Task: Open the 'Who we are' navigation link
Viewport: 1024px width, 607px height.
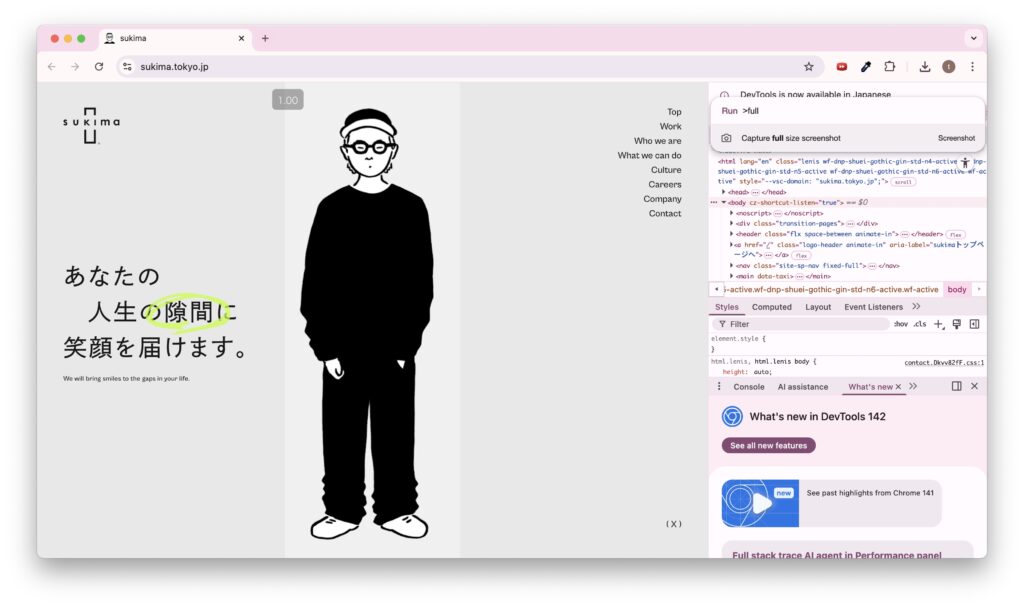Action: tap(657, 141)
